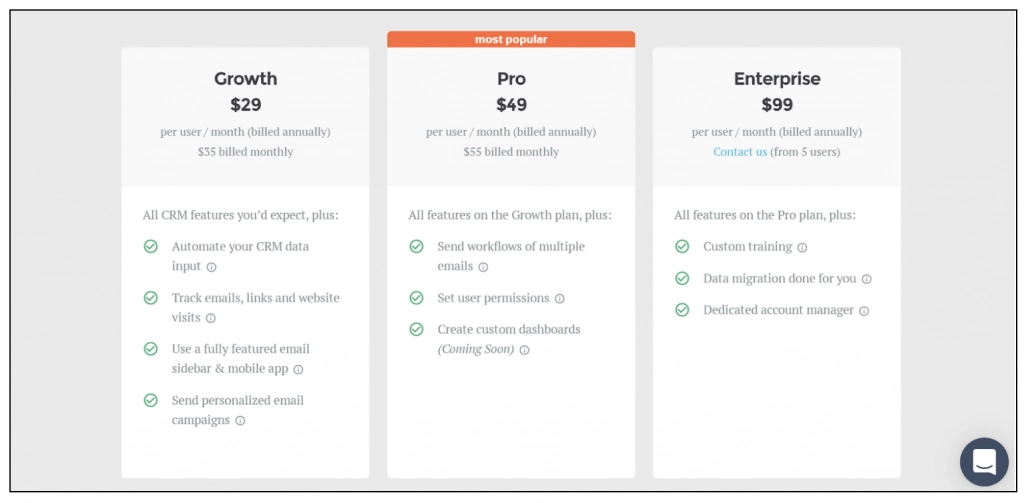Open the chat widget bubble
The height and width of the screenshot is (503, 1024).
click(984, 461)
